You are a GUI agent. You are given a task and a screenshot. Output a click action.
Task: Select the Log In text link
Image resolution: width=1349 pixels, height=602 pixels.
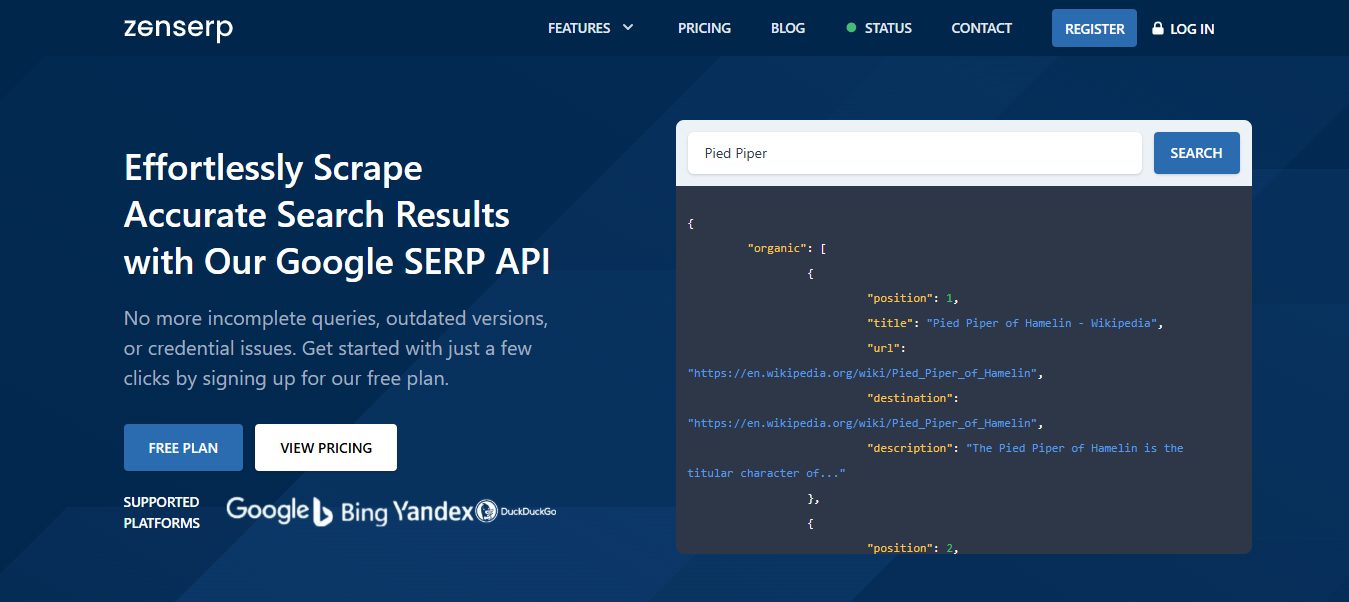click(1192, 29)
